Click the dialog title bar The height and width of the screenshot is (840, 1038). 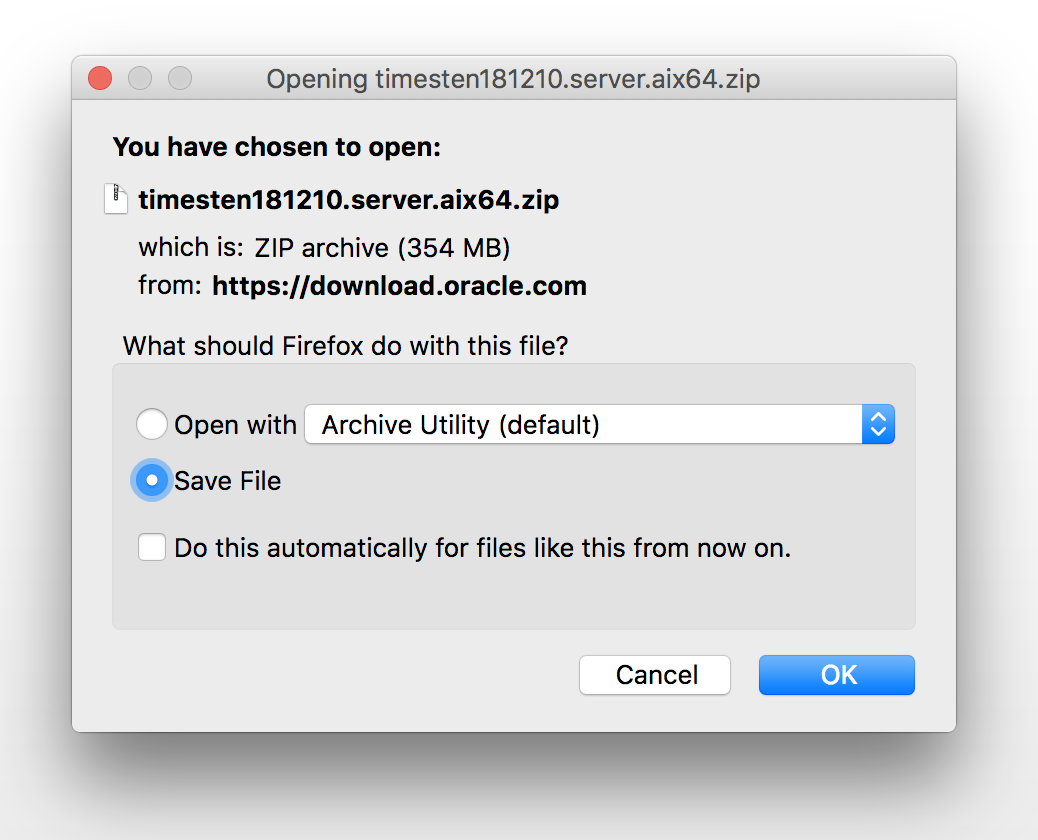(514, 79)
